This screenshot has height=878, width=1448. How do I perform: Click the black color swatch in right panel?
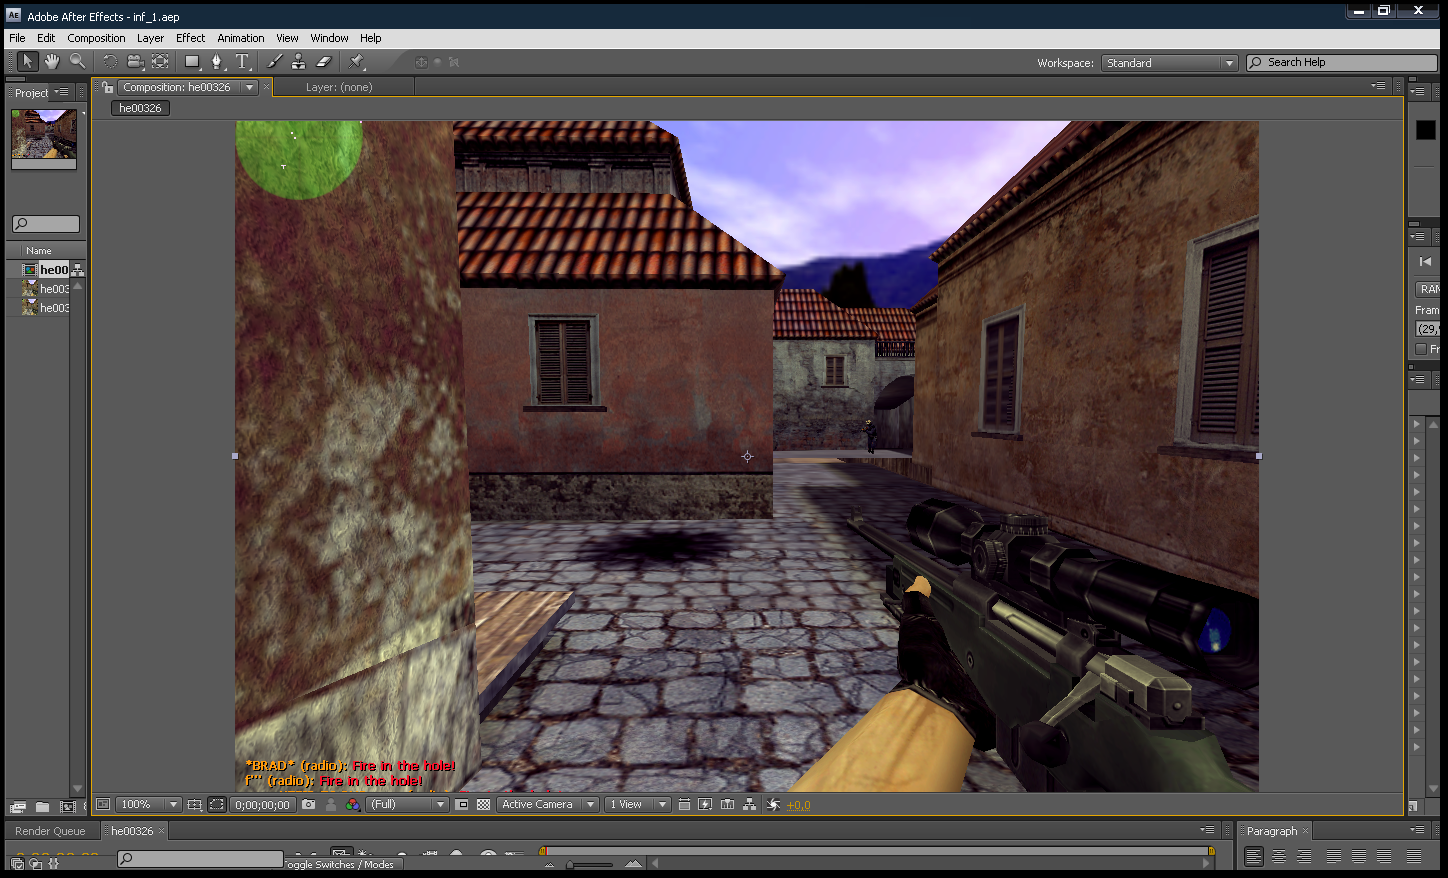click(x=1425, y=130)
